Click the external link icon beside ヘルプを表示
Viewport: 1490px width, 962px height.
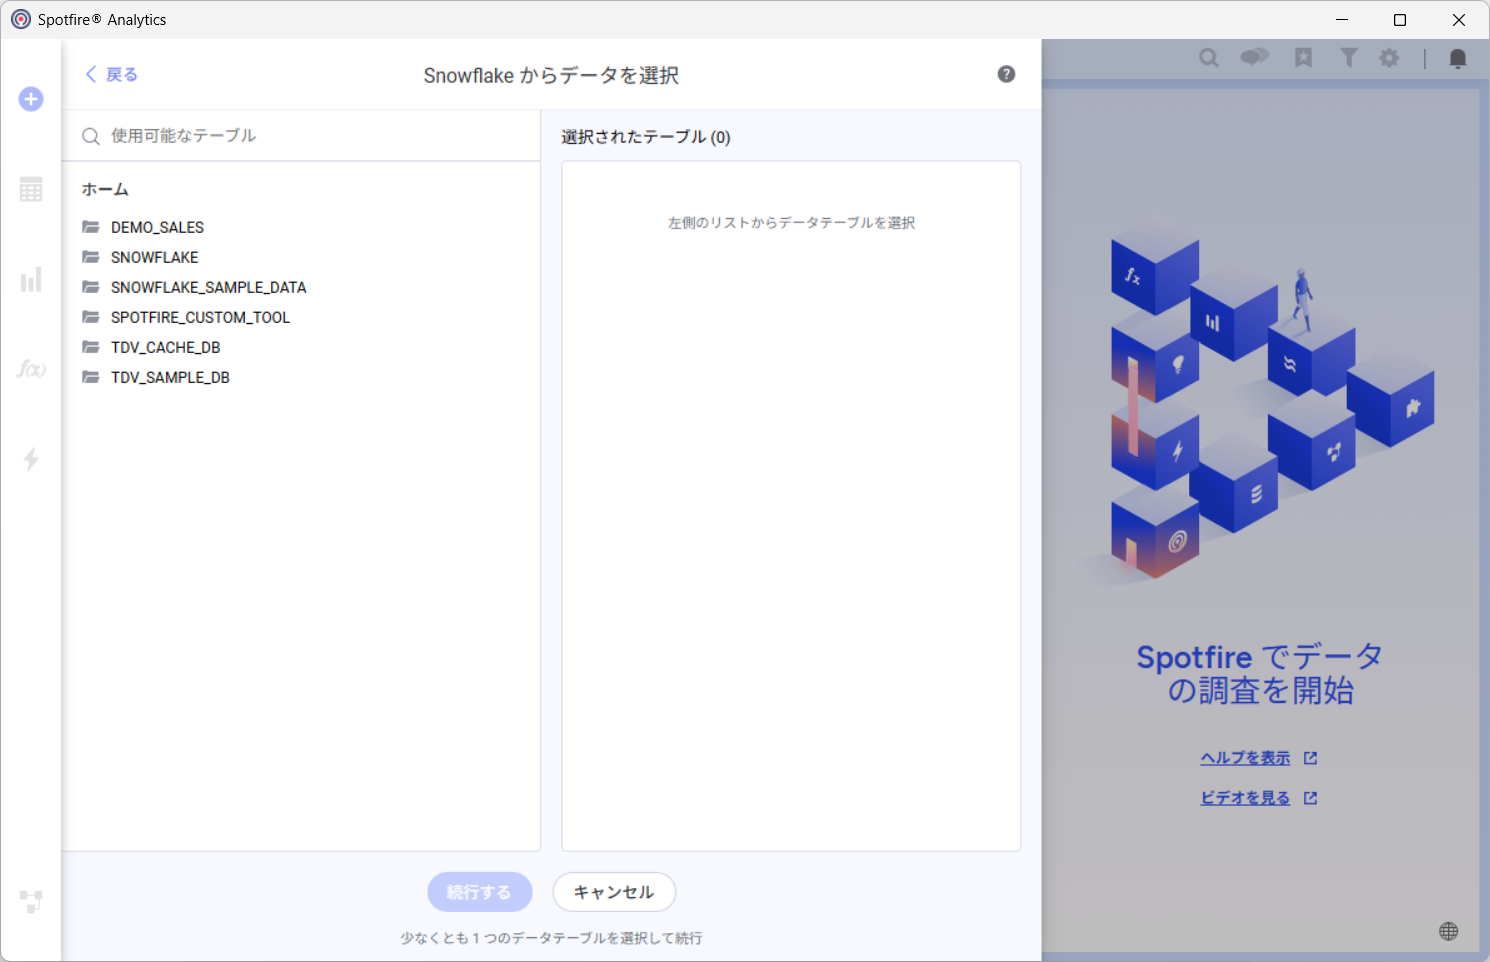(x=1311, y=758)
